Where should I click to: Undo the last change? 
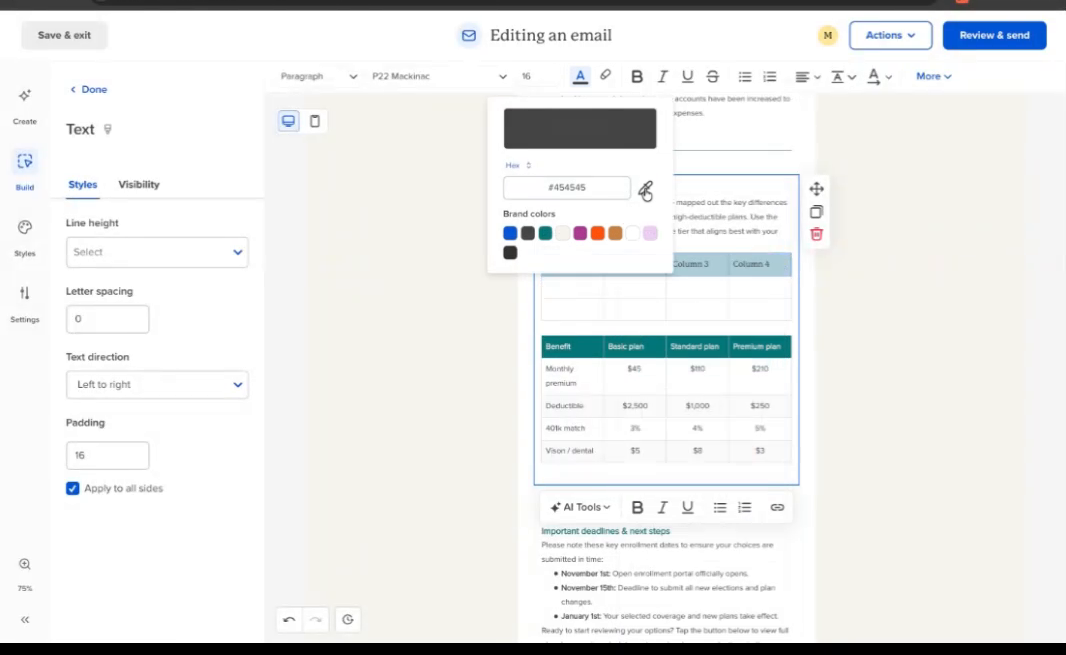(289, 620)
